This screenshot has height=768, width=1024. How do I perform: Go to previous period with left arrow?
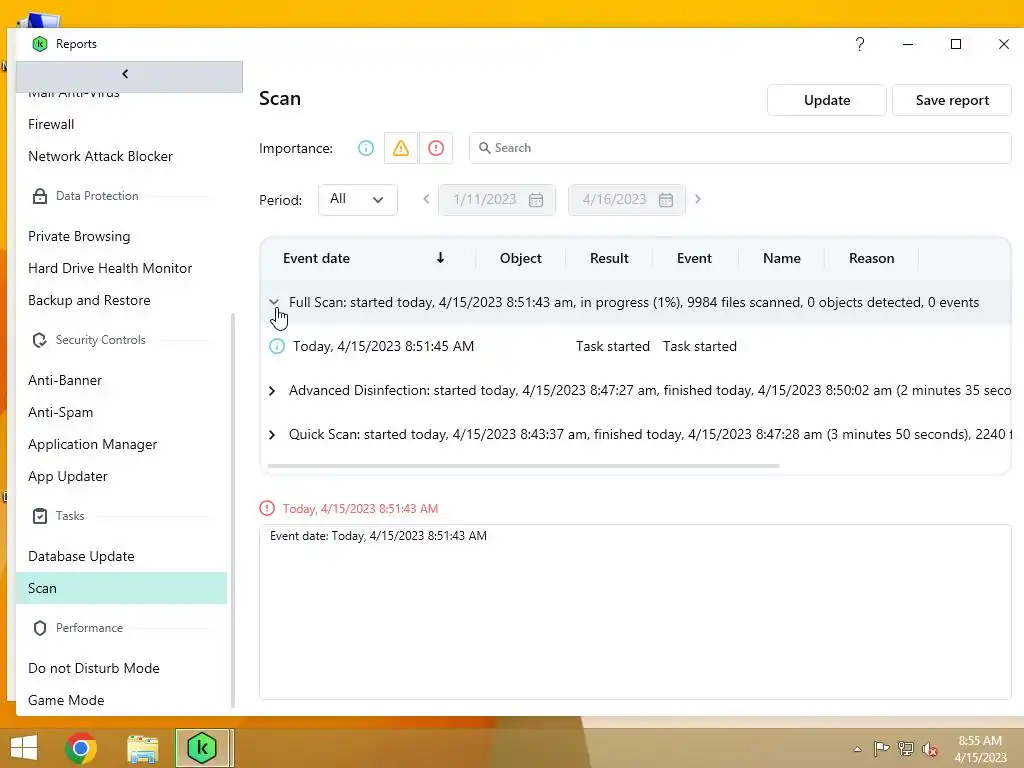pos(426,199)
